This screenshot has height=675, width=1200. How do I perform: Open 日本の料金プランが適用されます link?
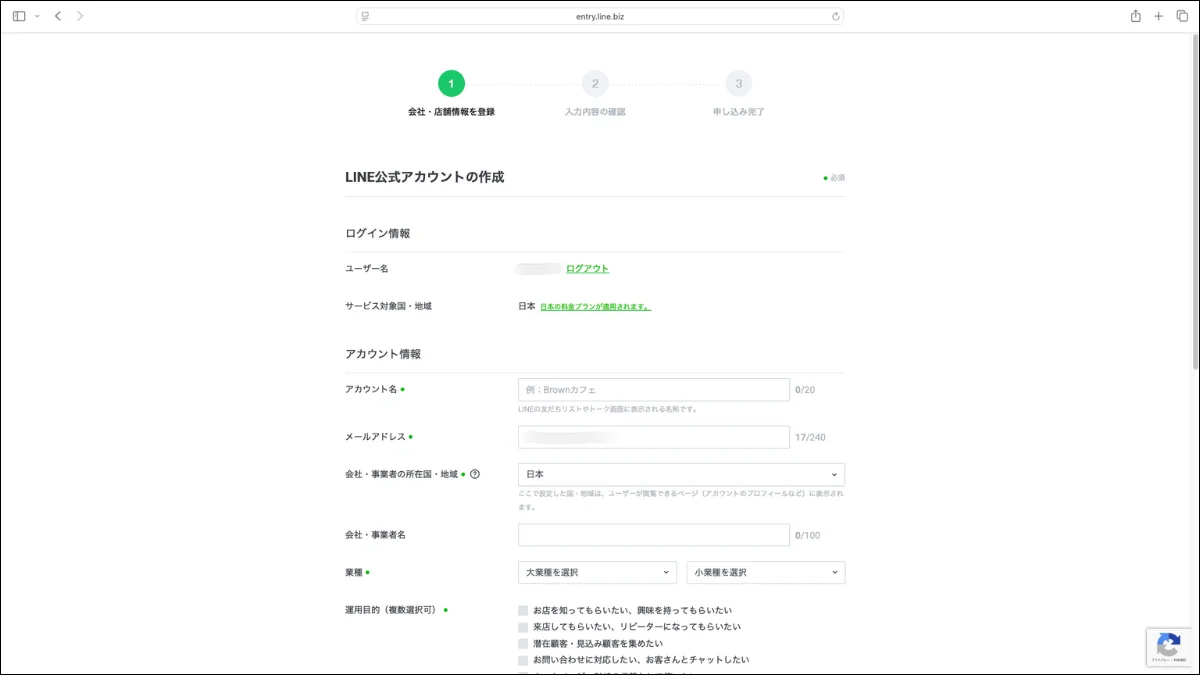595,307
